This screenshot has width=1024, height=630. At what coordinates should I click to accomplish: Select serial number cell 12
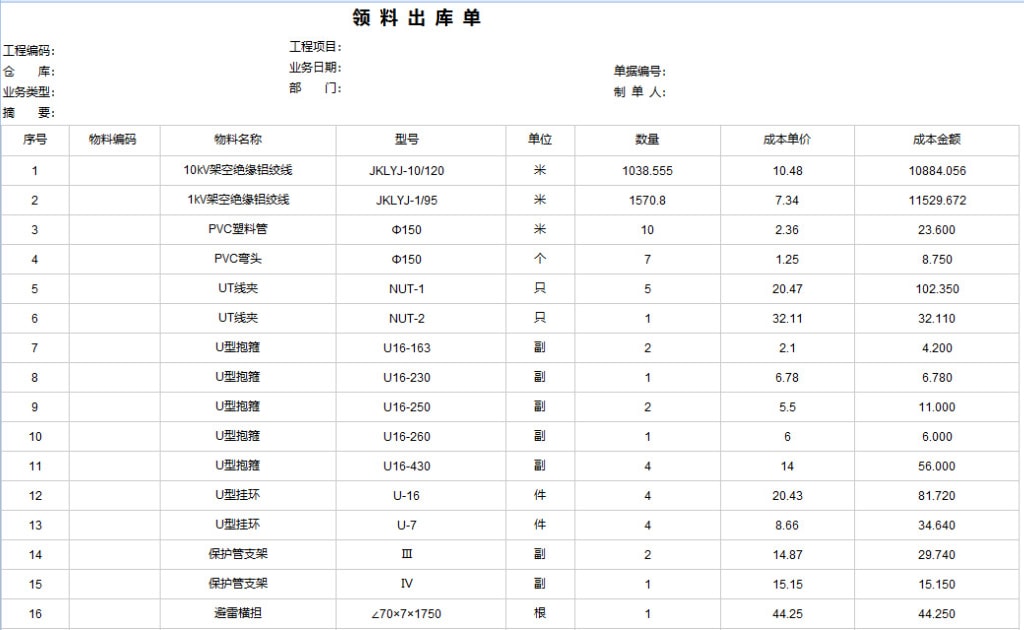coord(35,496)
